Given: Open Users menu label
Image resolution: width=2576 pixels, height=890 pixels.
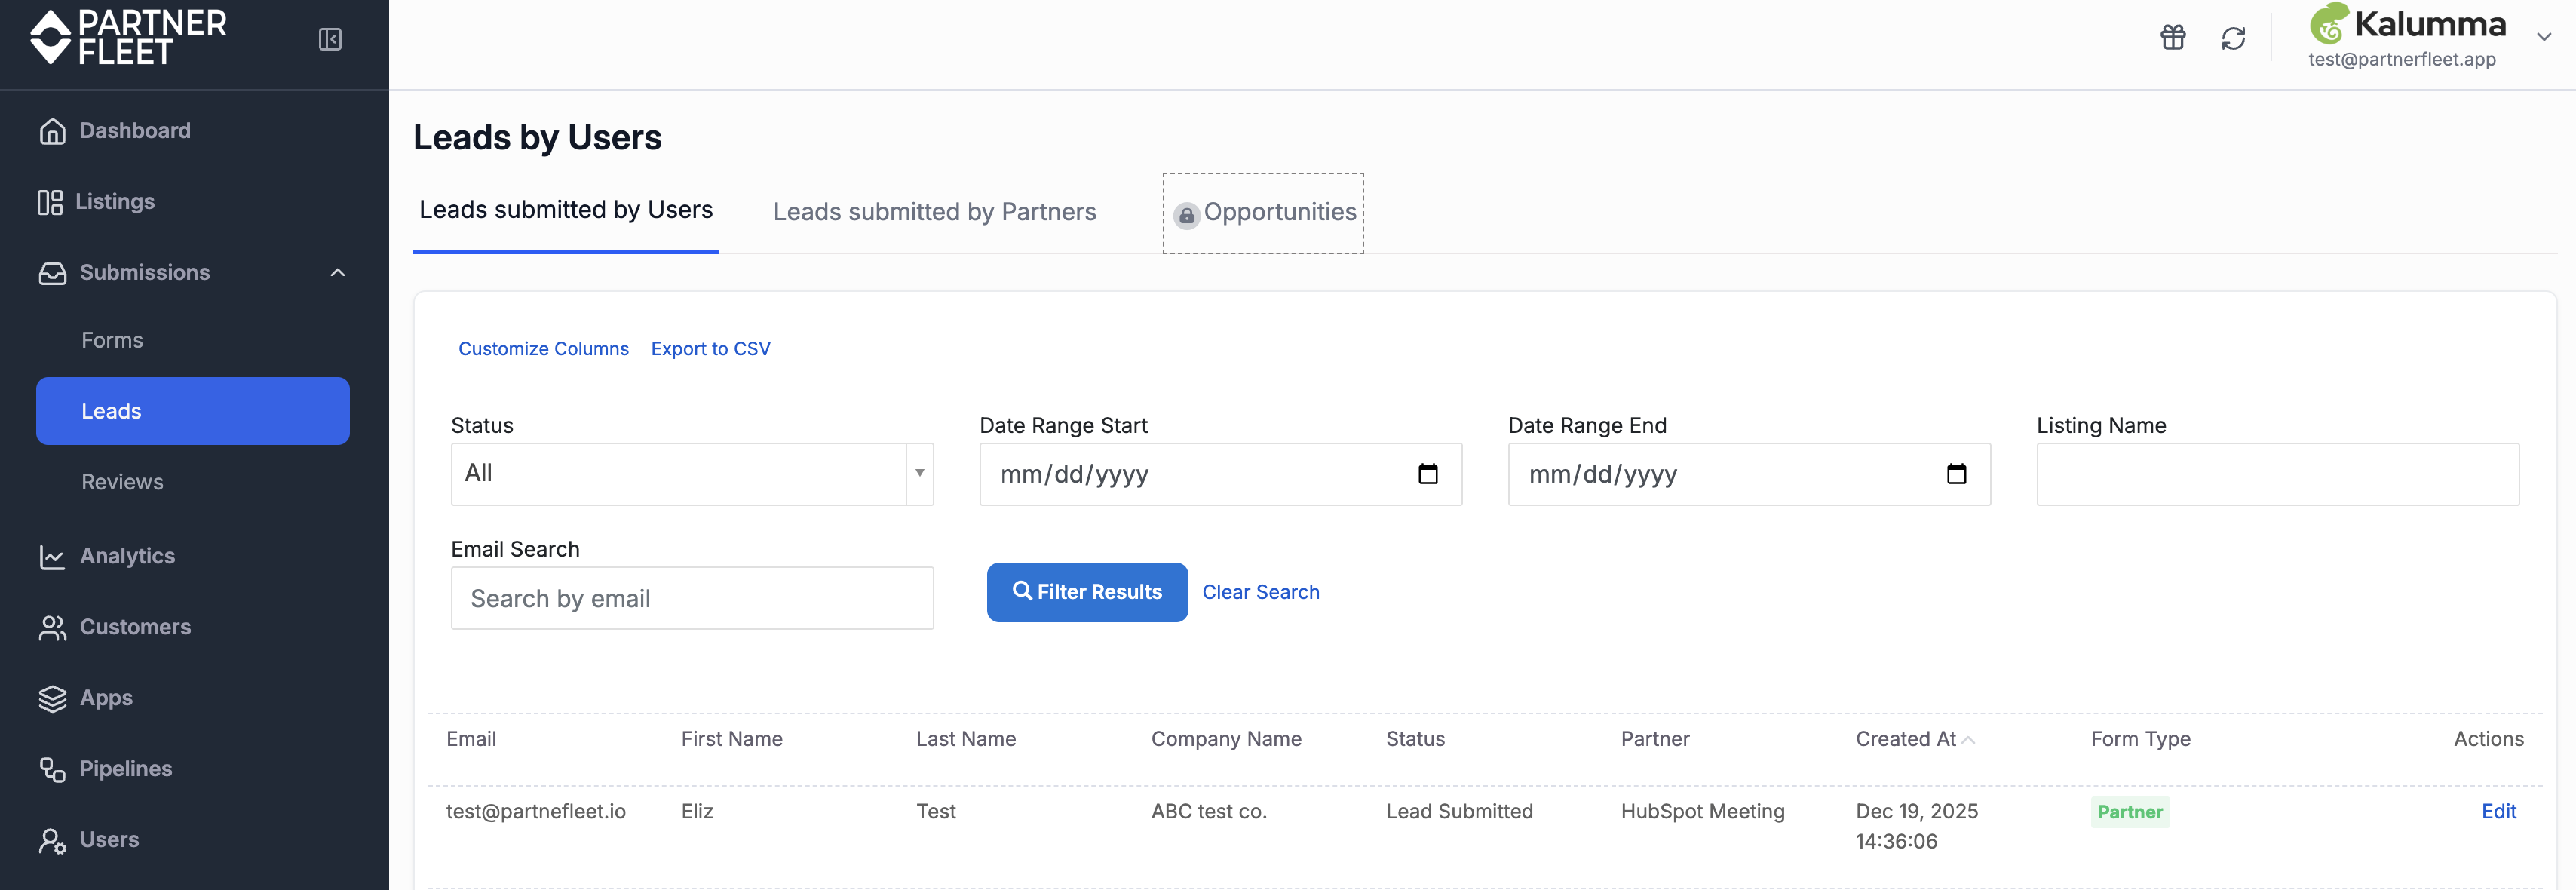Looking at the screenshot, I should (109, 840).
